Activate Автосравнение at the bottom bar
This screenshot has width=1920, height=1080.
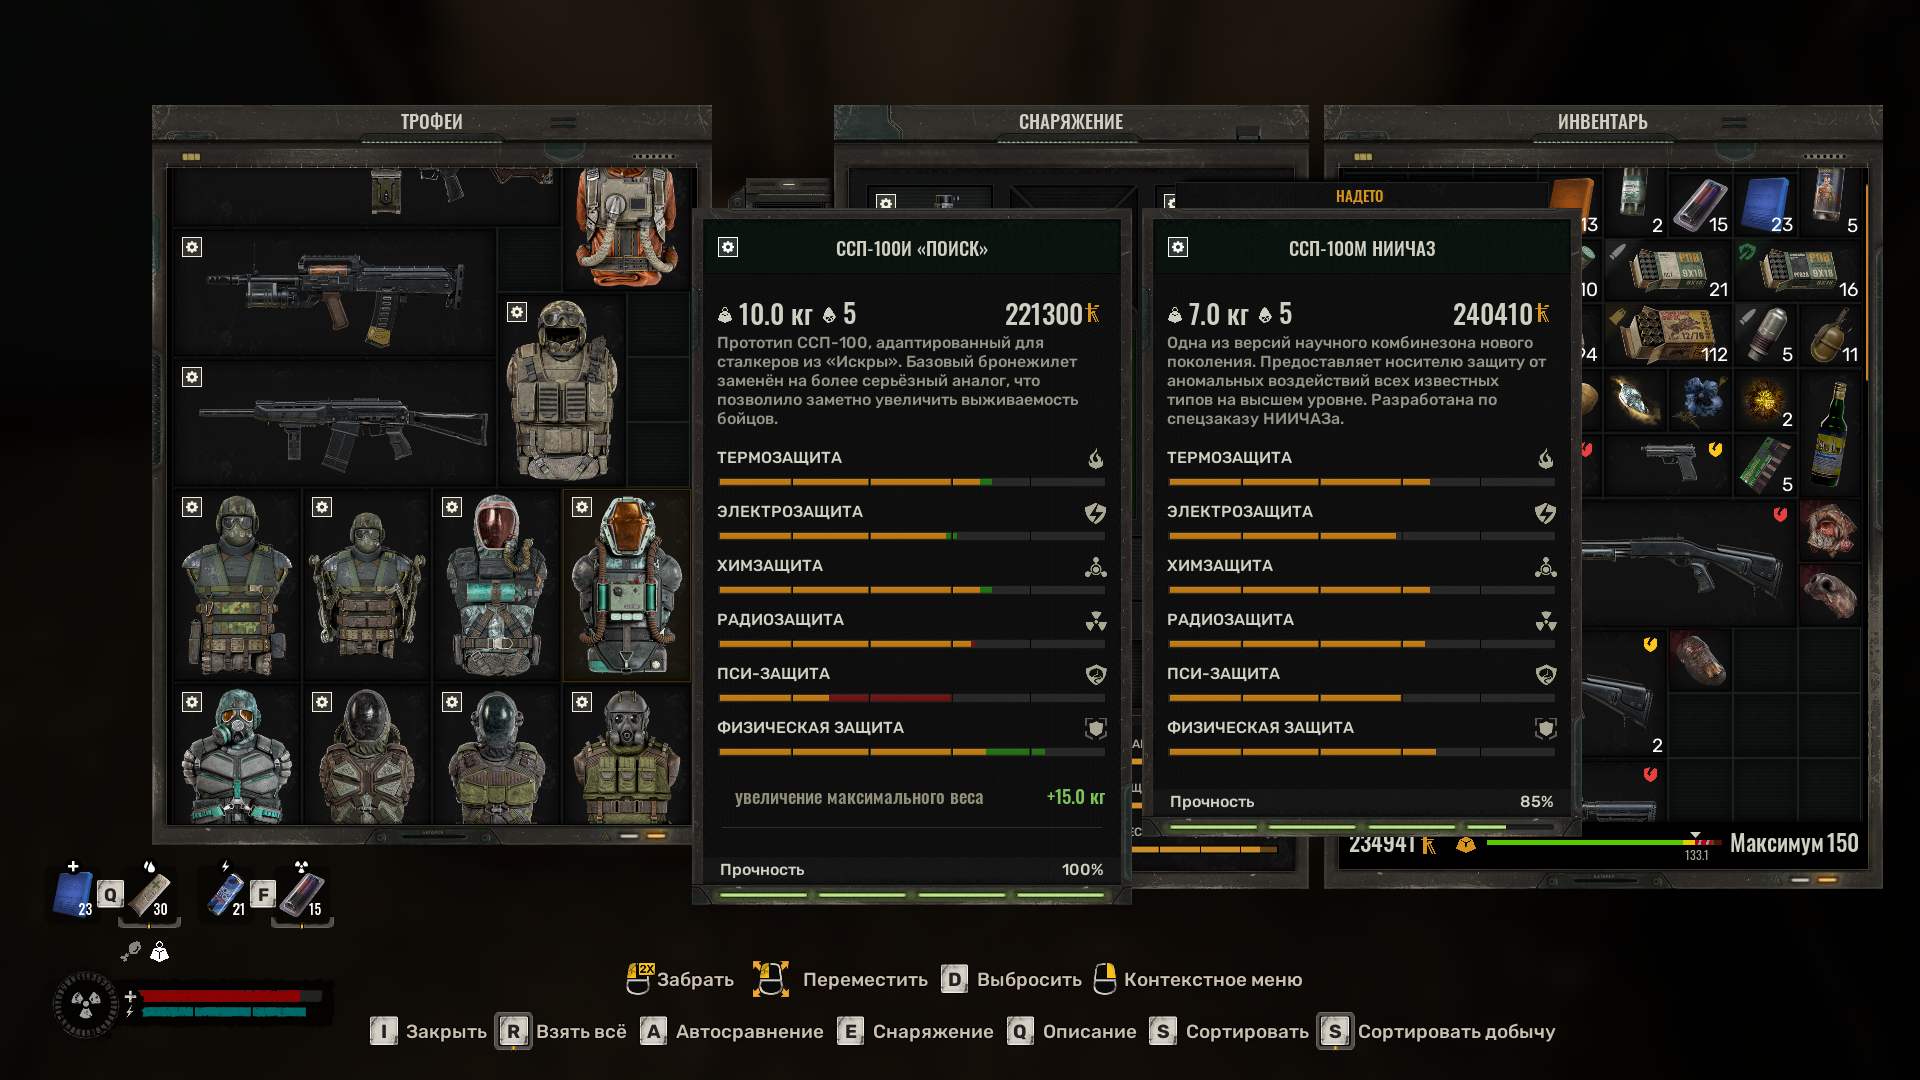[732, 1031]
